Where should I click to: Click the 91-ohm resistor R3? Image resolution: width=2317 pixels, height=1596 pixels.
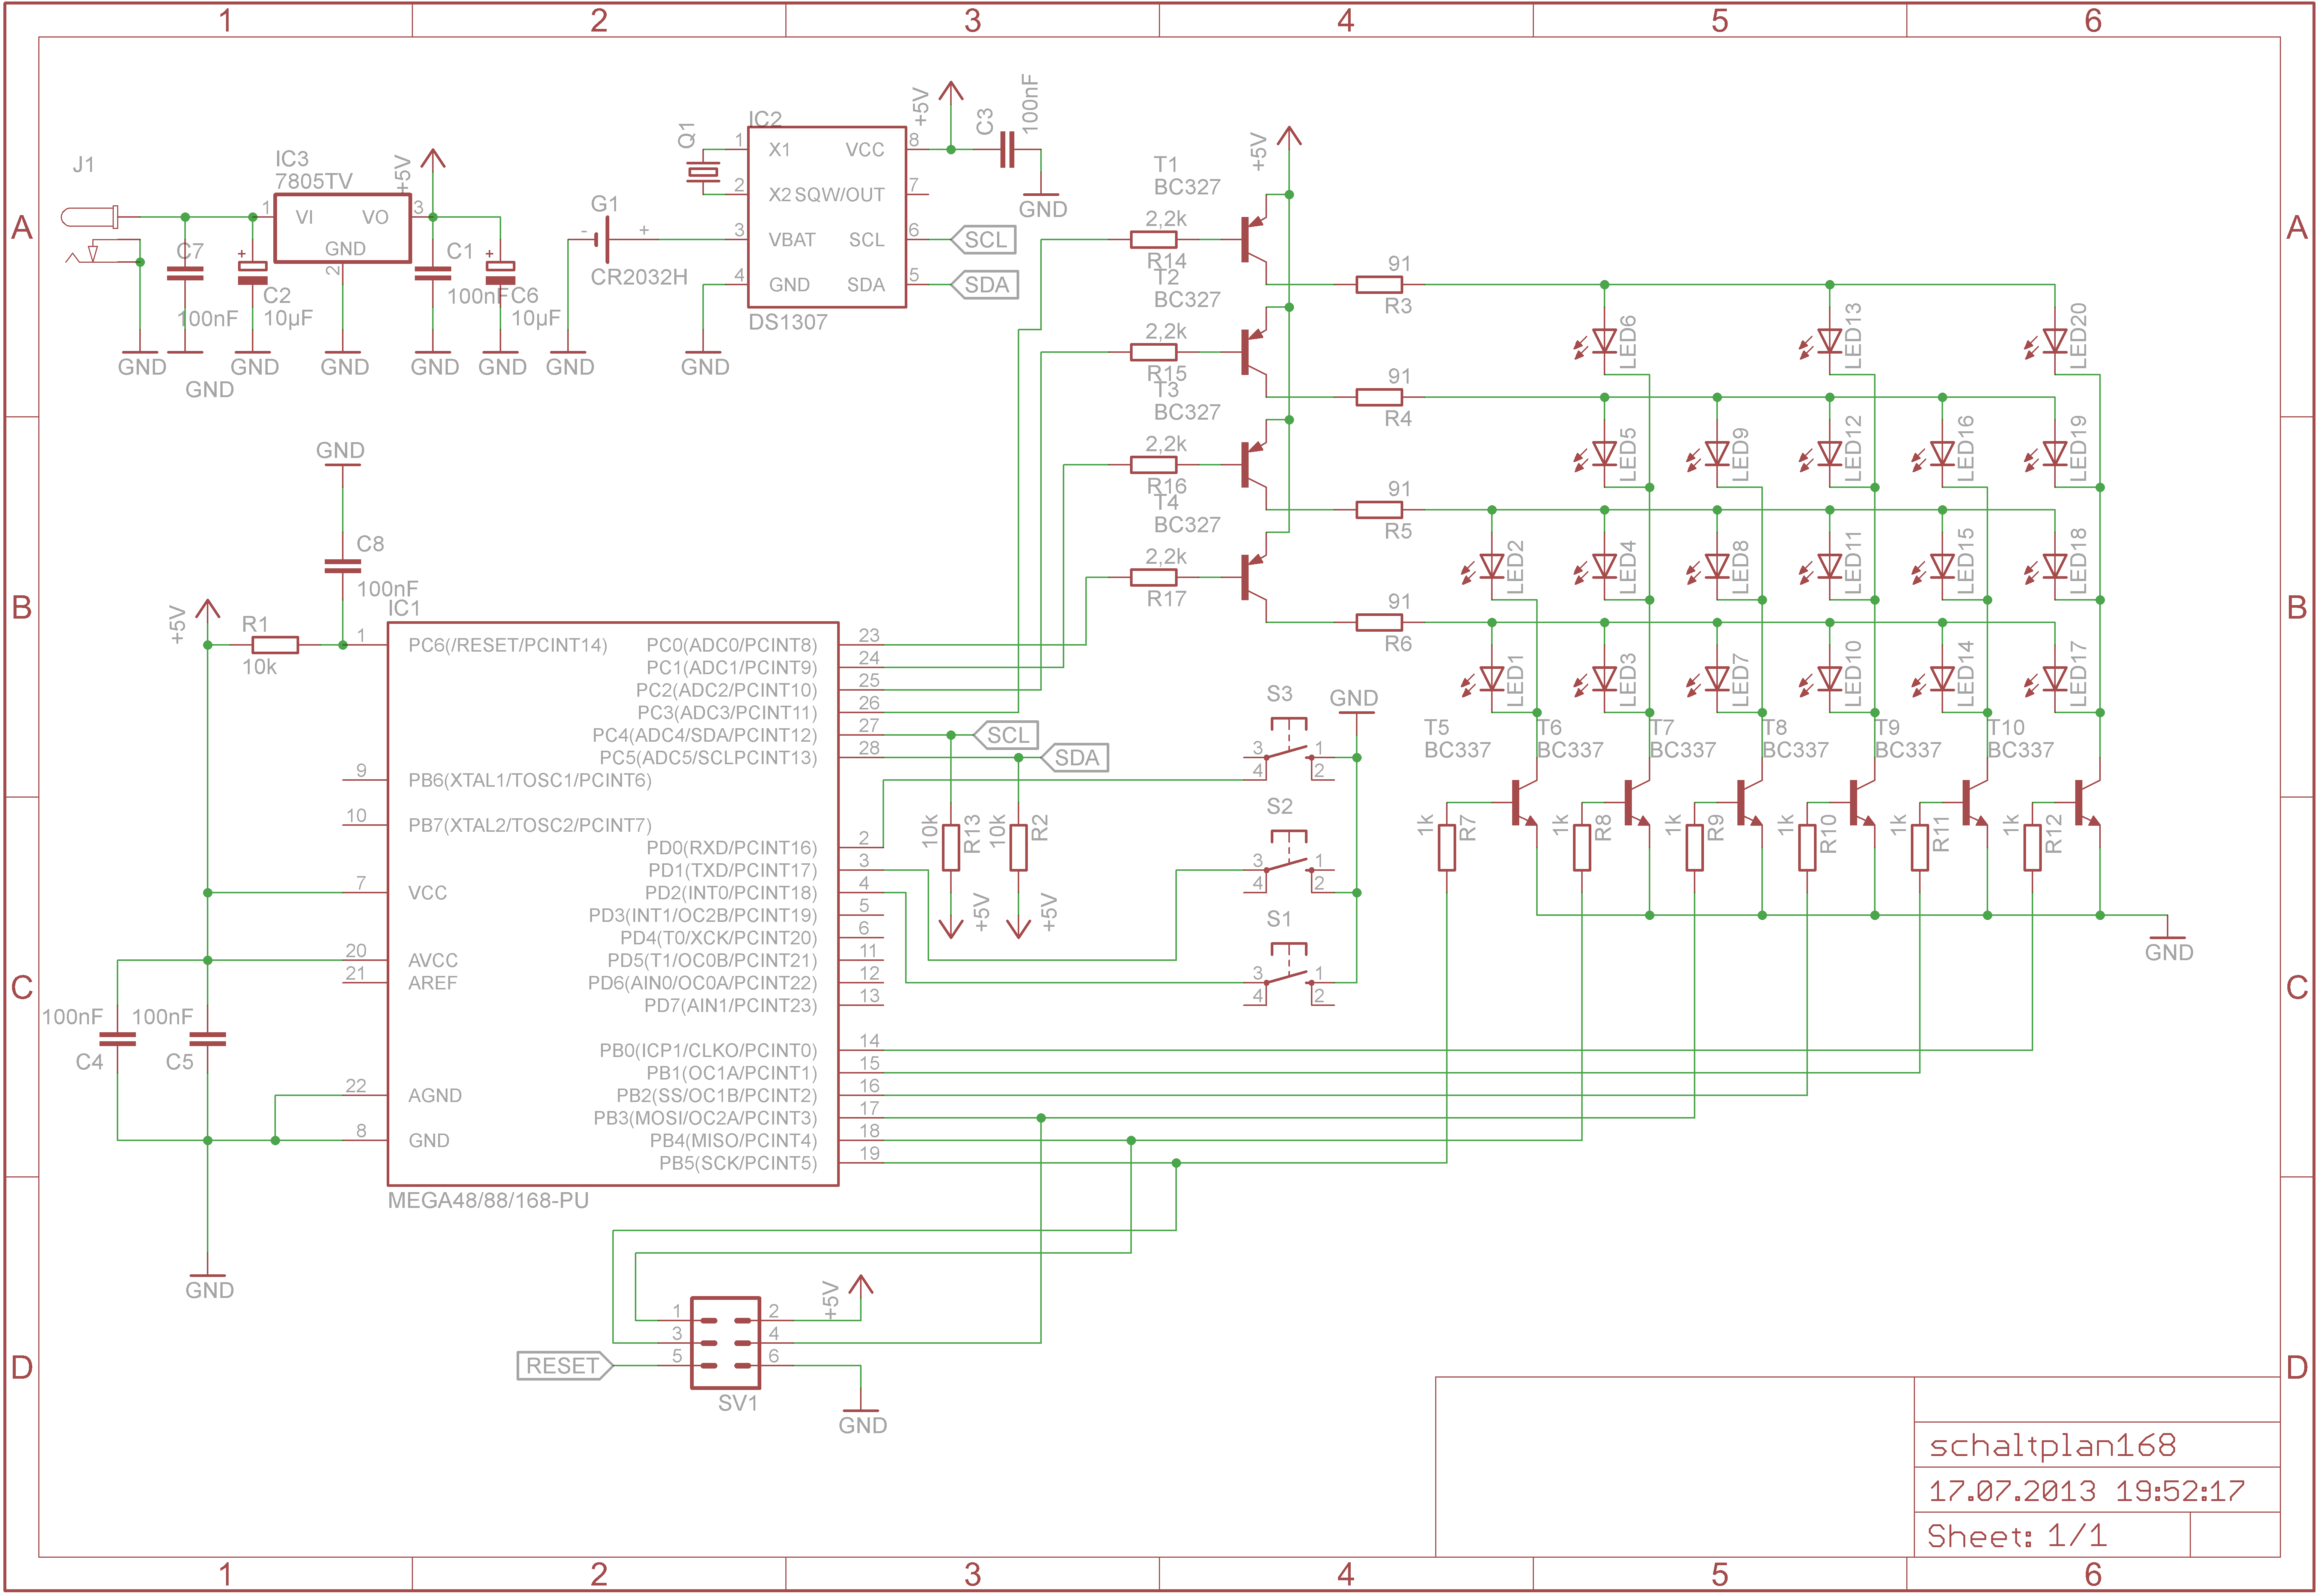coord(1379,285)
